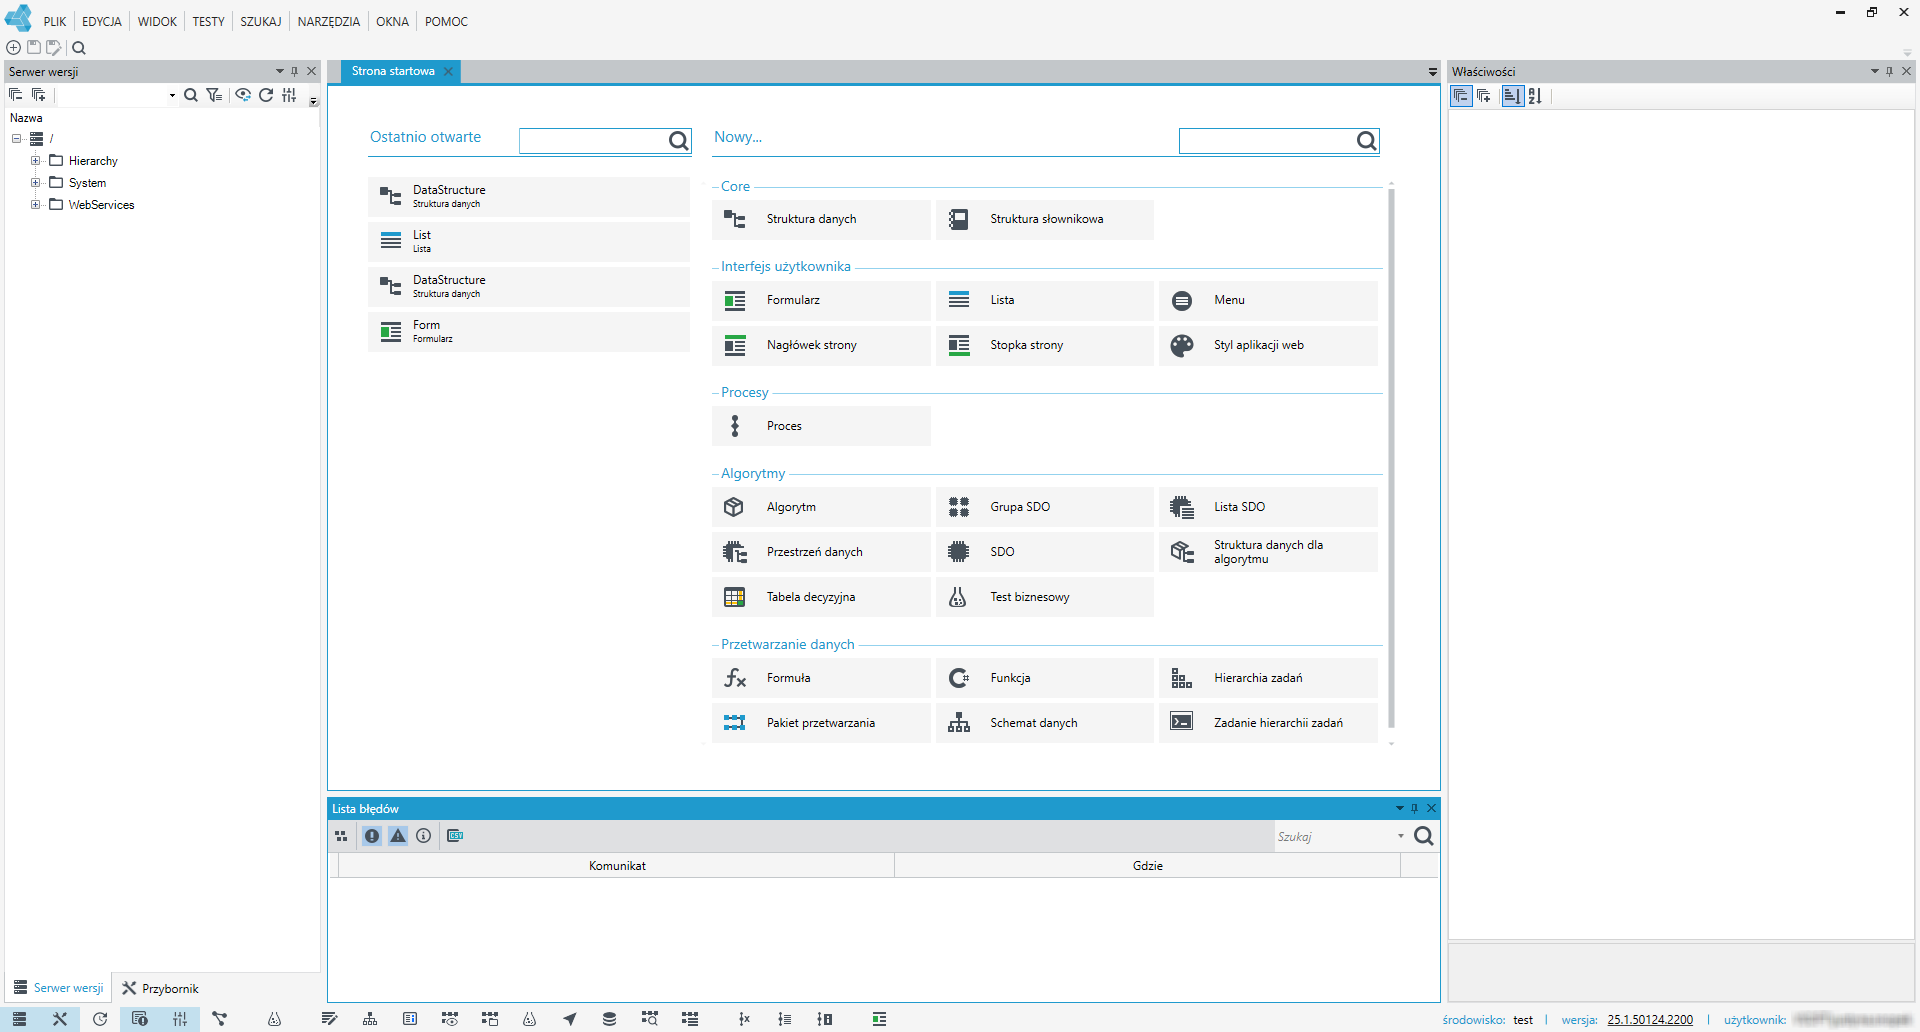
Task: Collapse all nodes in Serwer wersji toolbar
Action: coord(15,95)
